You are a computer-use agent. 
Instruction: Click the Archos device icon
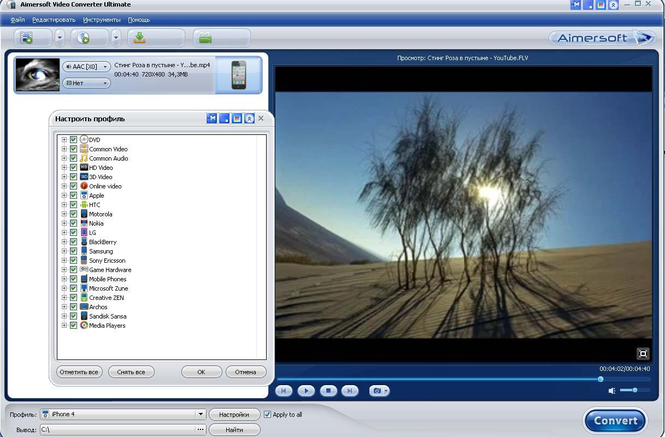pyautogui.click(x=84, y=307)
